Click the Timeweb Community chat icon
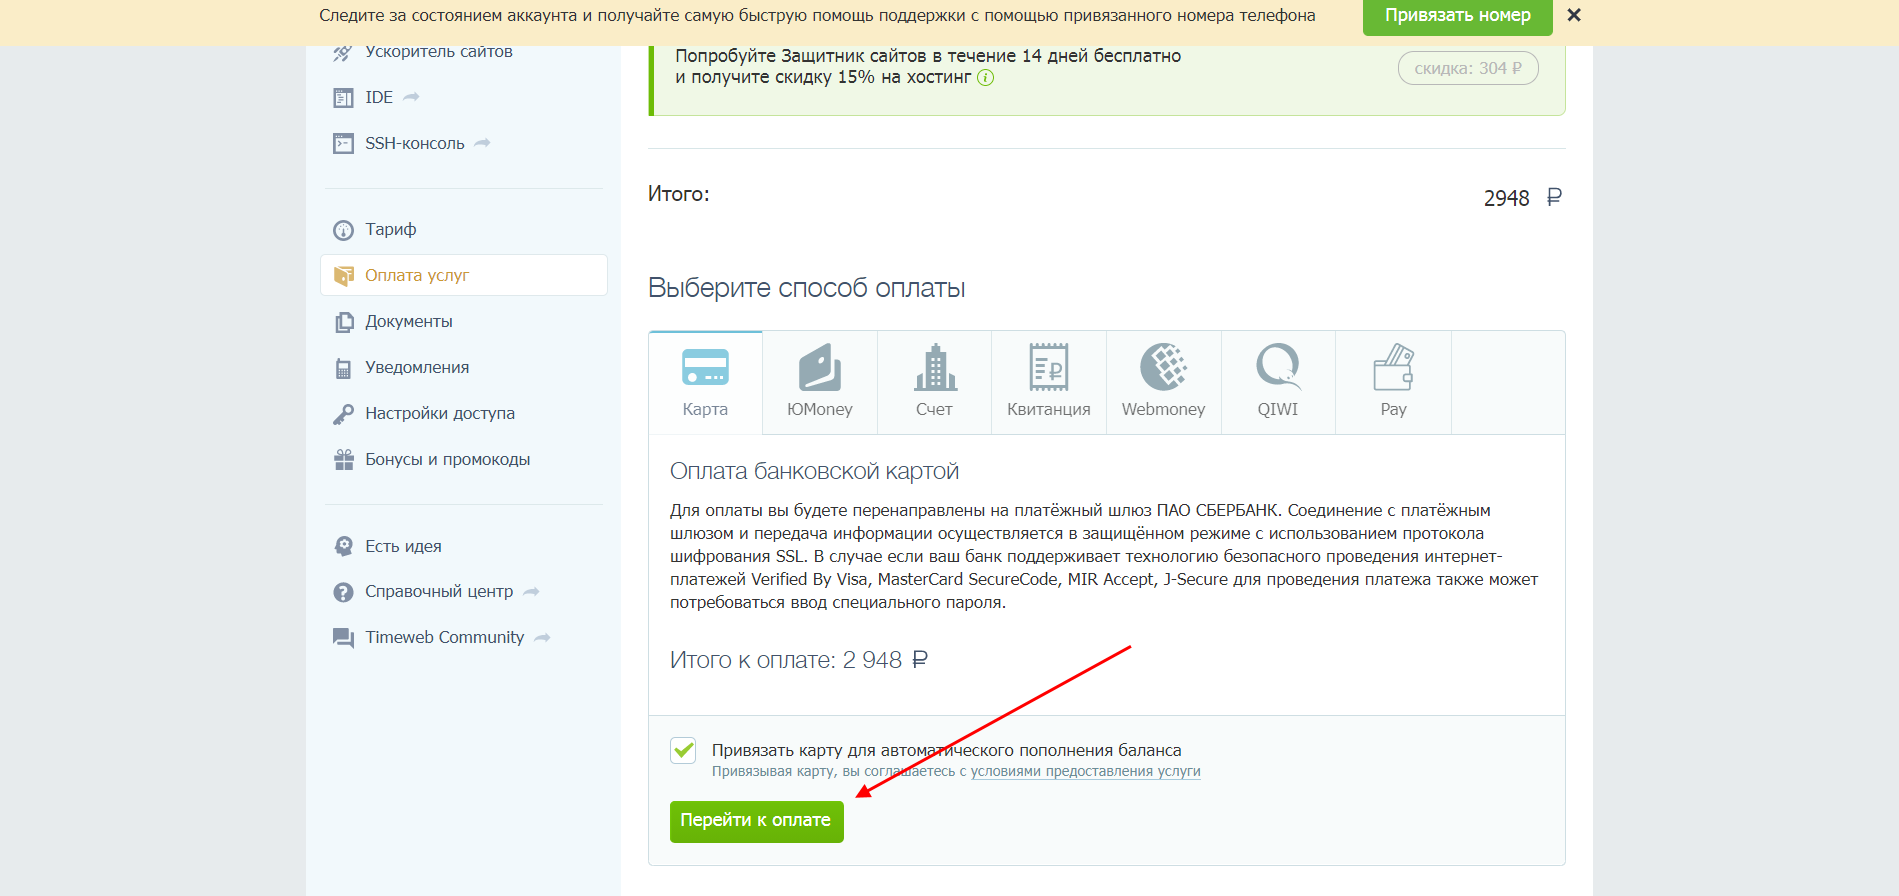This screenshot has width=1899, height=896. coord(343,638)
